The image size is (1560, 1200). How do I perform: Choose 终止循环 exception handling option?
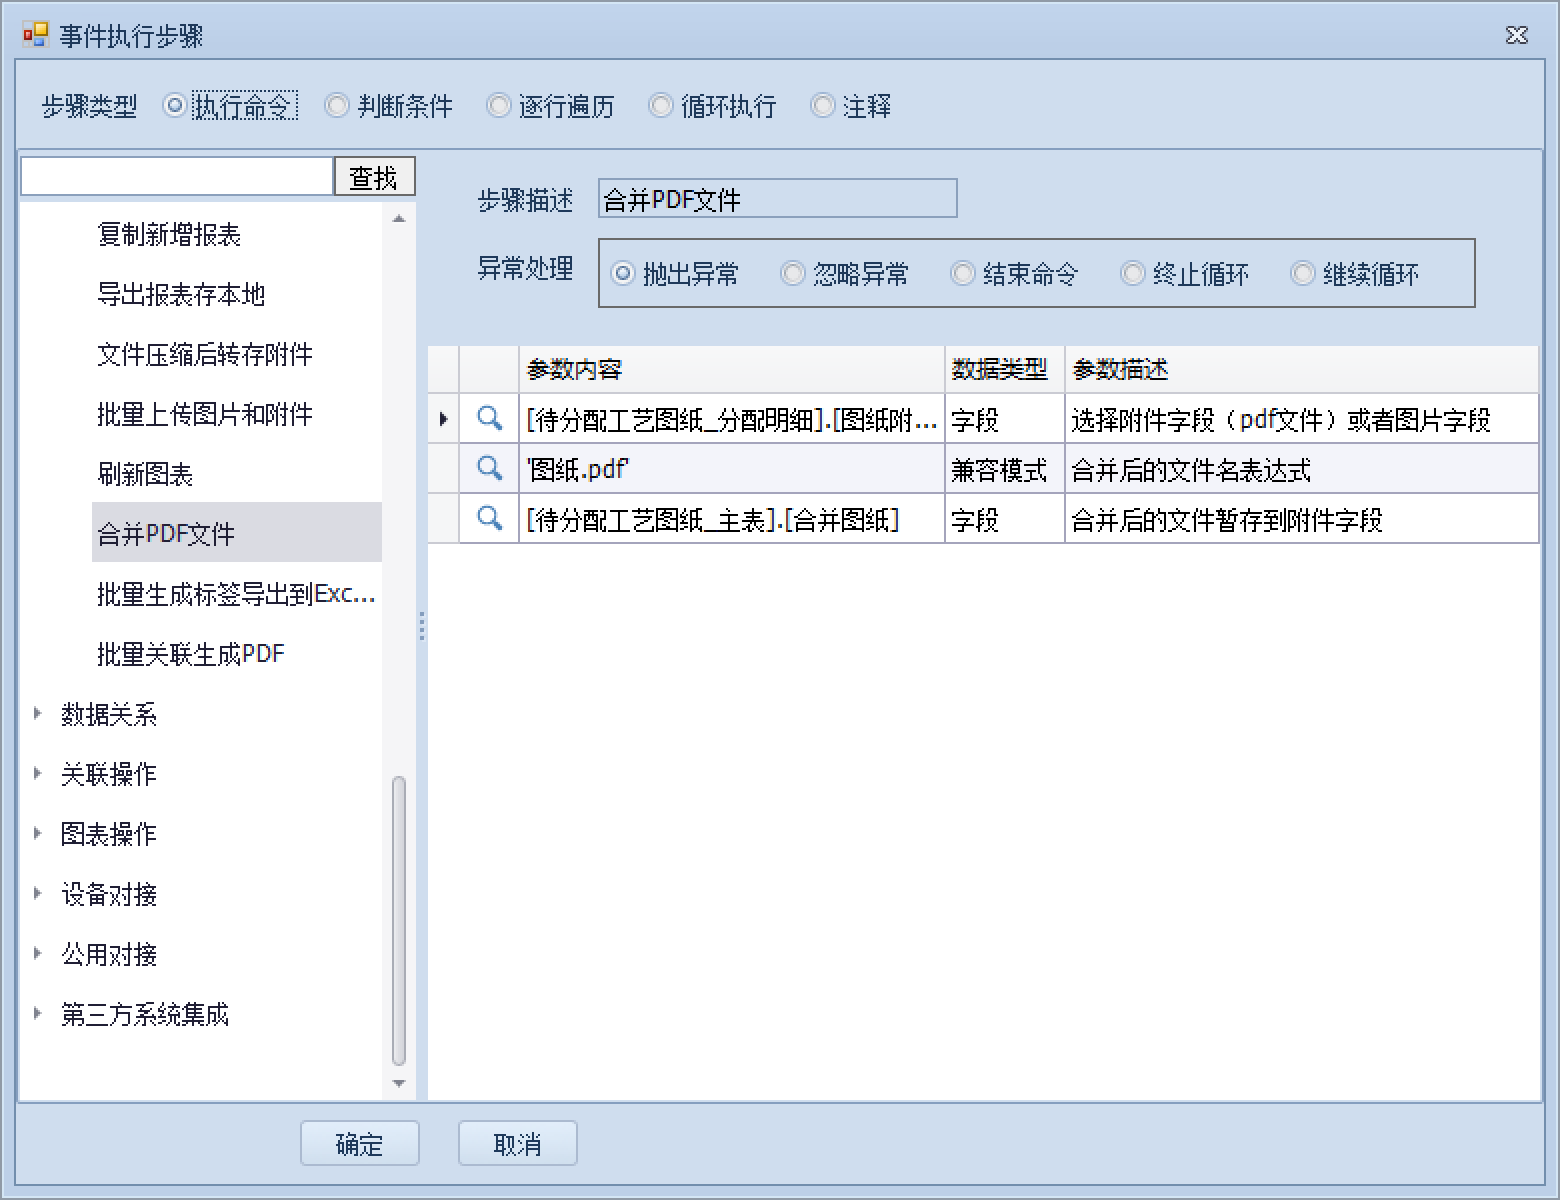pos(1133,273)
